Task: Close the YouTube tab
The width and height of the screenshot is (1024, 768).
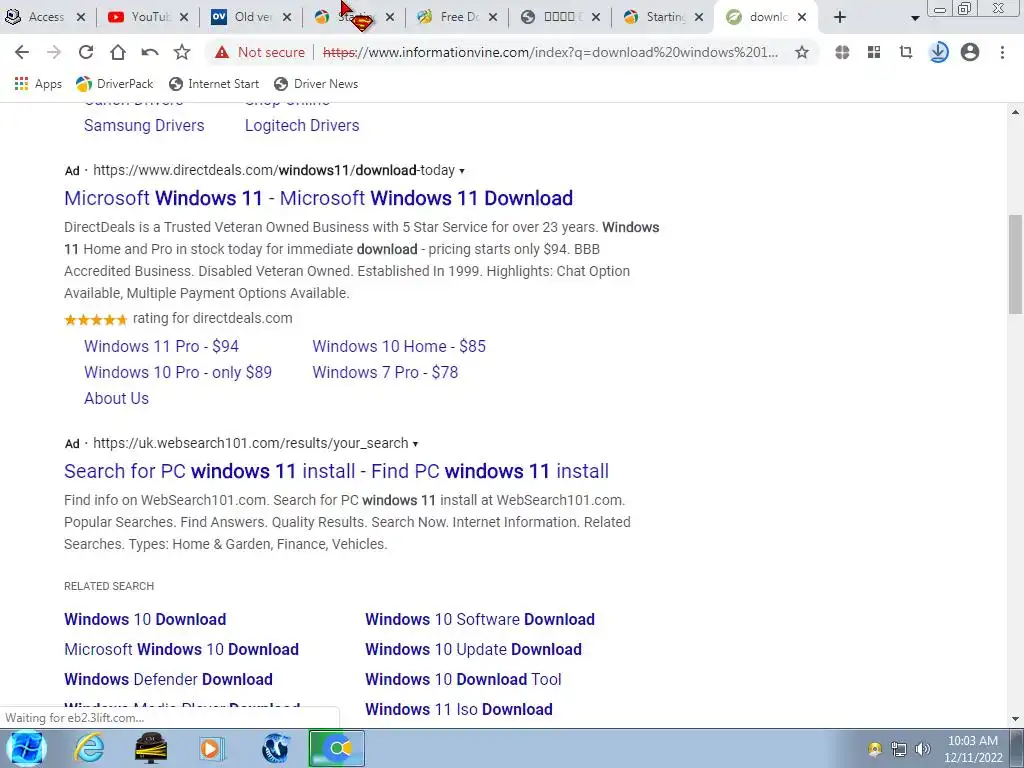Action: click(x=184, y=18)
